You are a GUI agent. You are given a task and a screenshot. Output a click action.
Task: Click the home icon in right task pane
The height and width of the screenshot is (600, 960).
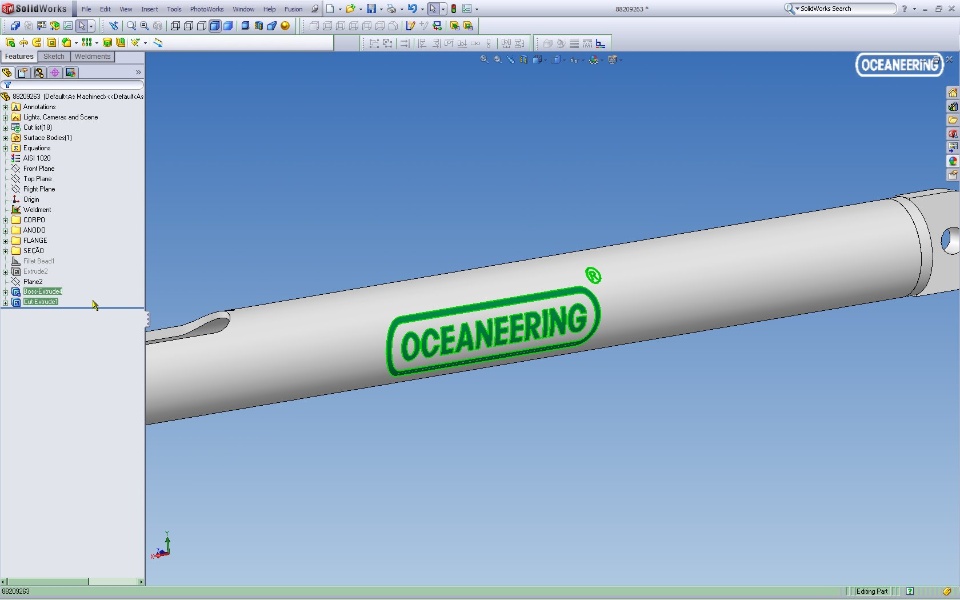click(953, 92)
